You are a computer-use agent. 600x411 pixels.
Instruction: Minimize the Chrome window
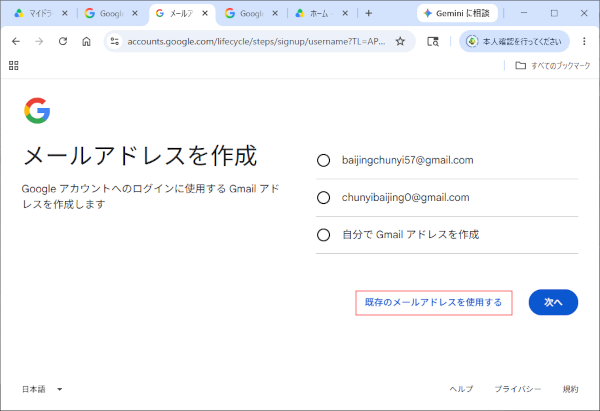pos(524,13)
